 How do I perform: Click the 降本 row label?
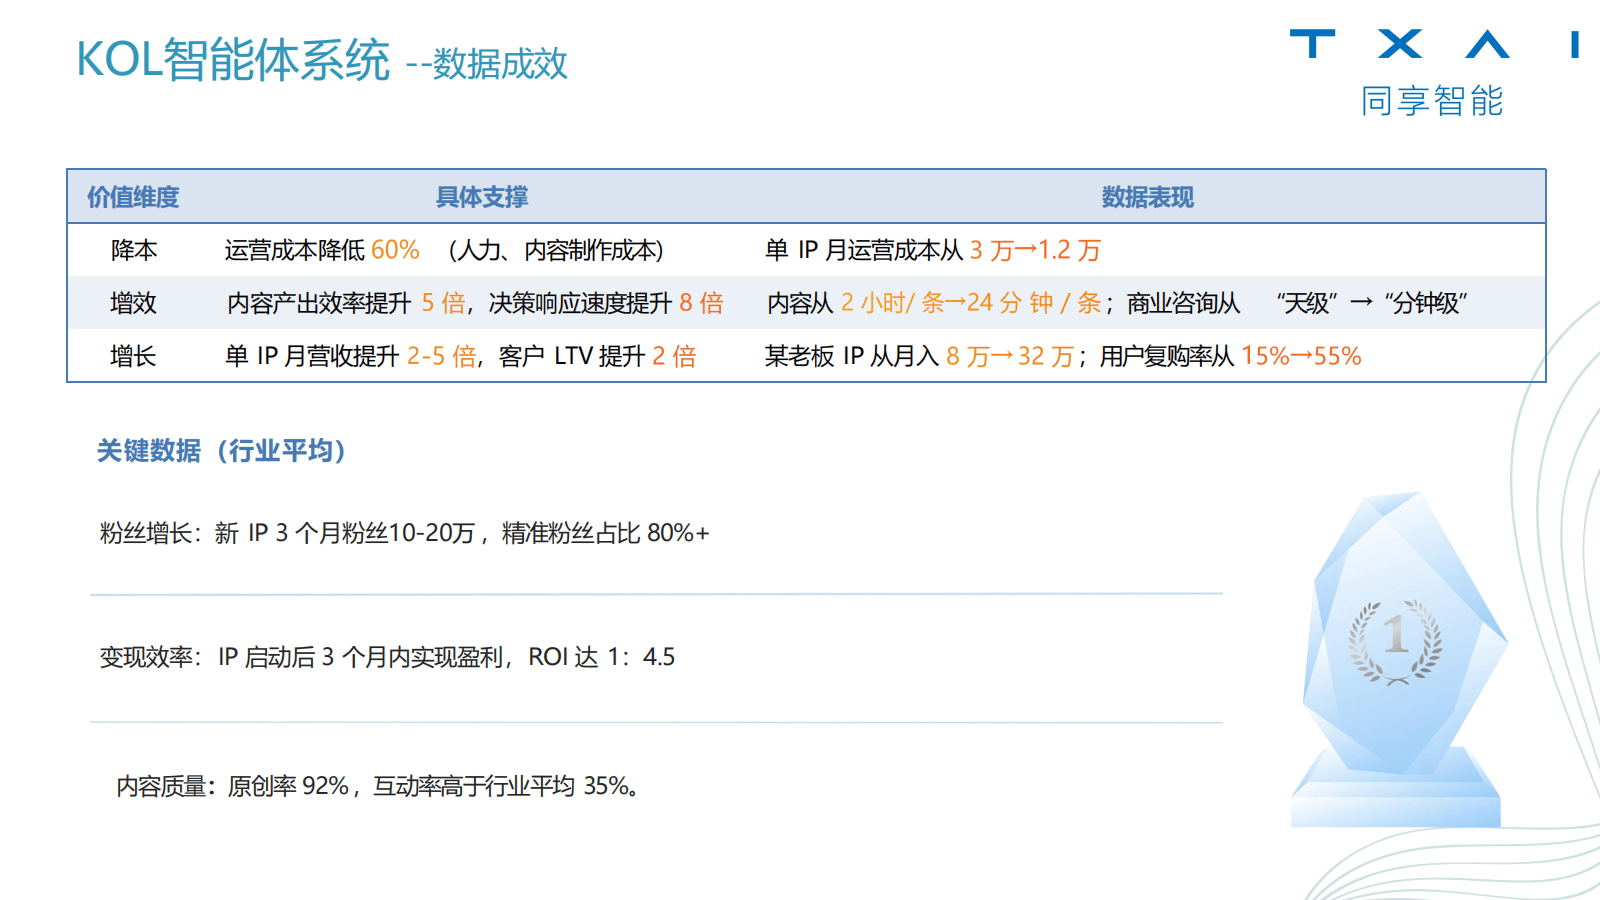[133, 250]
